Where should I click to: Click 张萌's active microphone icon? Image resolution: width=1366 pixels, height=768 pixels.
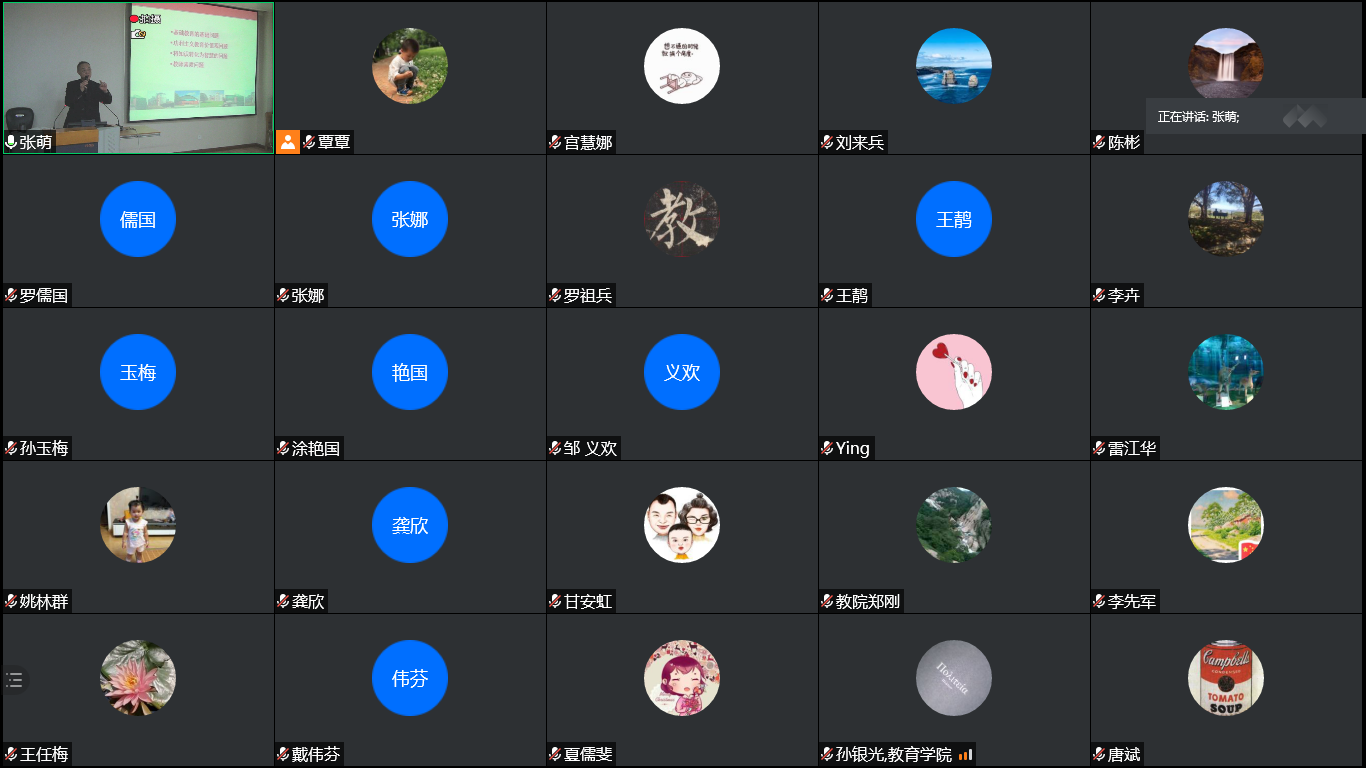click(x=11, y=142)
